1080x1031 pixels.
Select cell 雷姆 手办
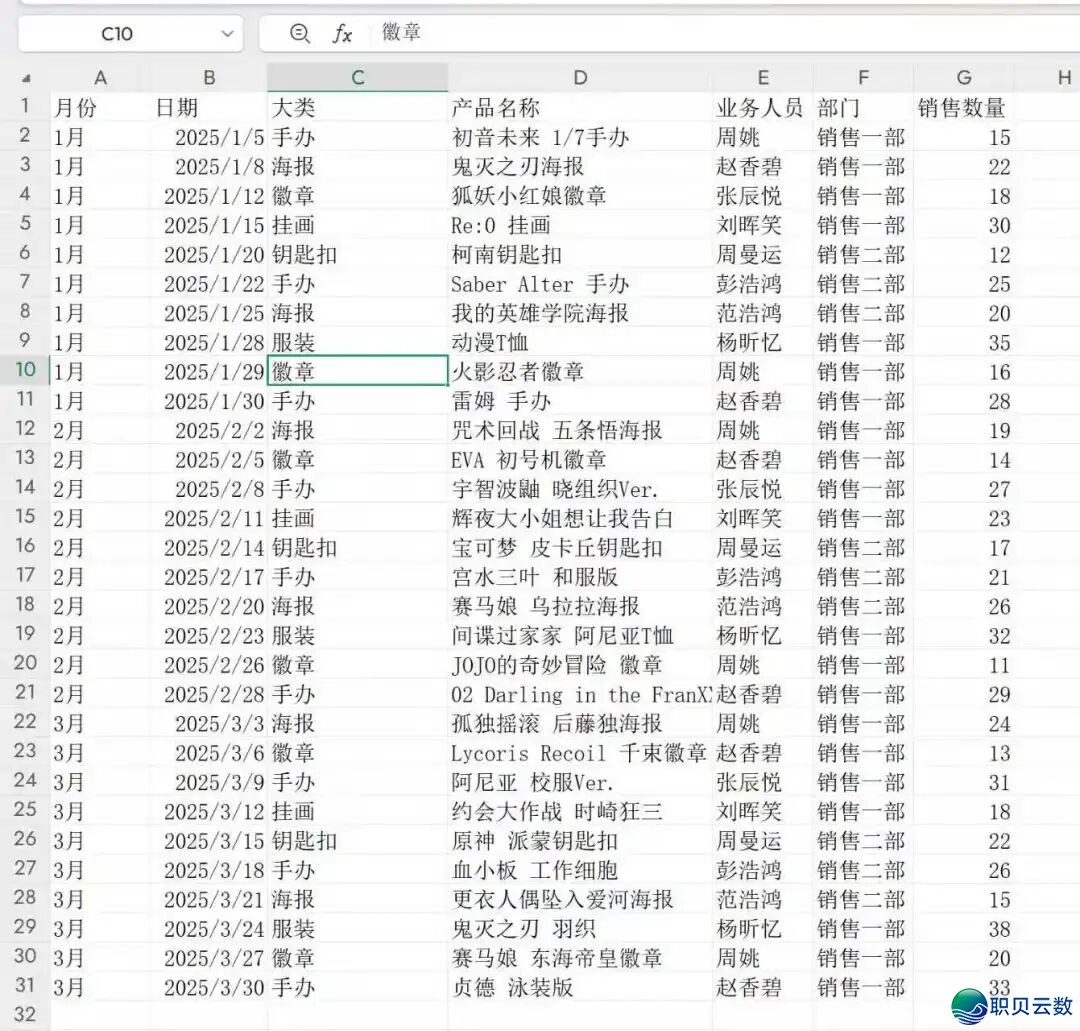(580, 401)
